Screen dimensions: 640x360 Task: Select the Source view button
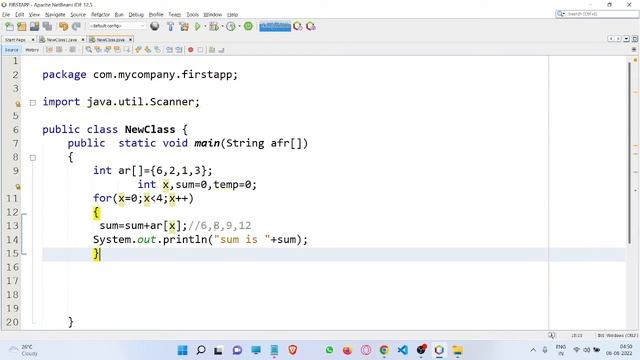[x=11, y=50]
